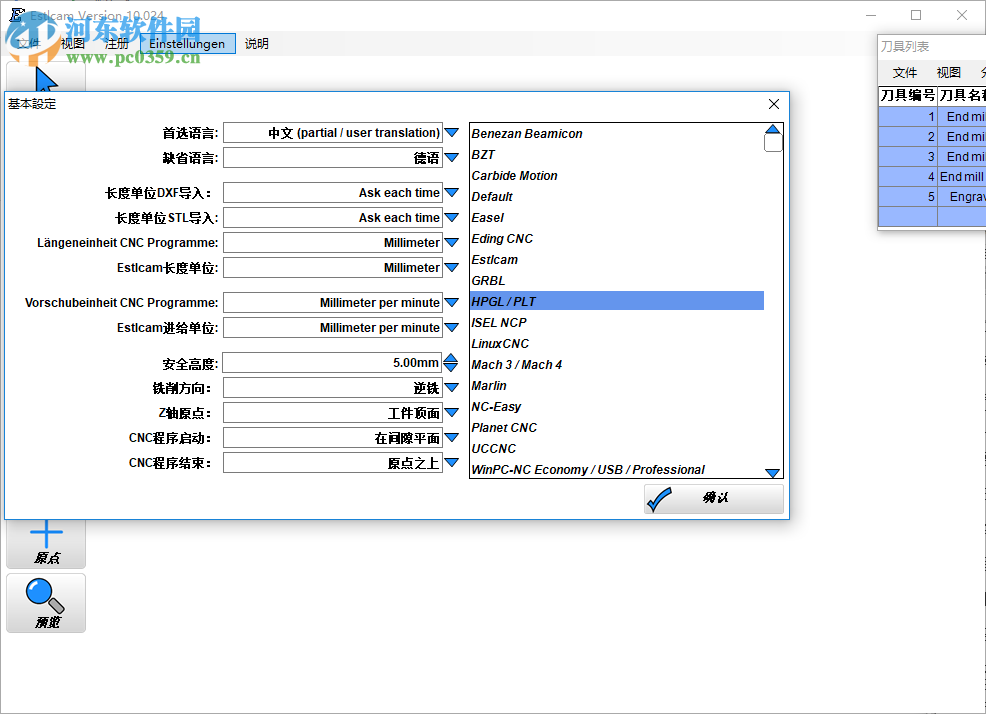986x714 pixels.
Task: Select HPGL / PLT preset
Action: (x=617, y=301)
